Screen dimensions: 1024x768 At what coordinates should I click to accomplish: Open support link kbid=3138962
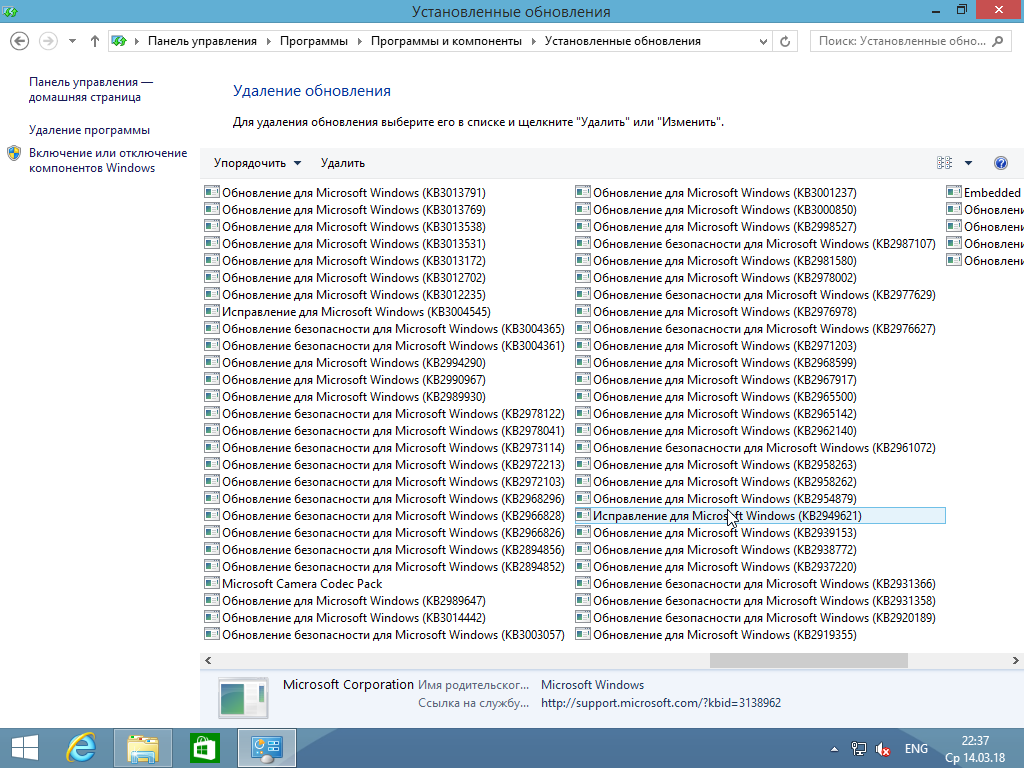660,703
